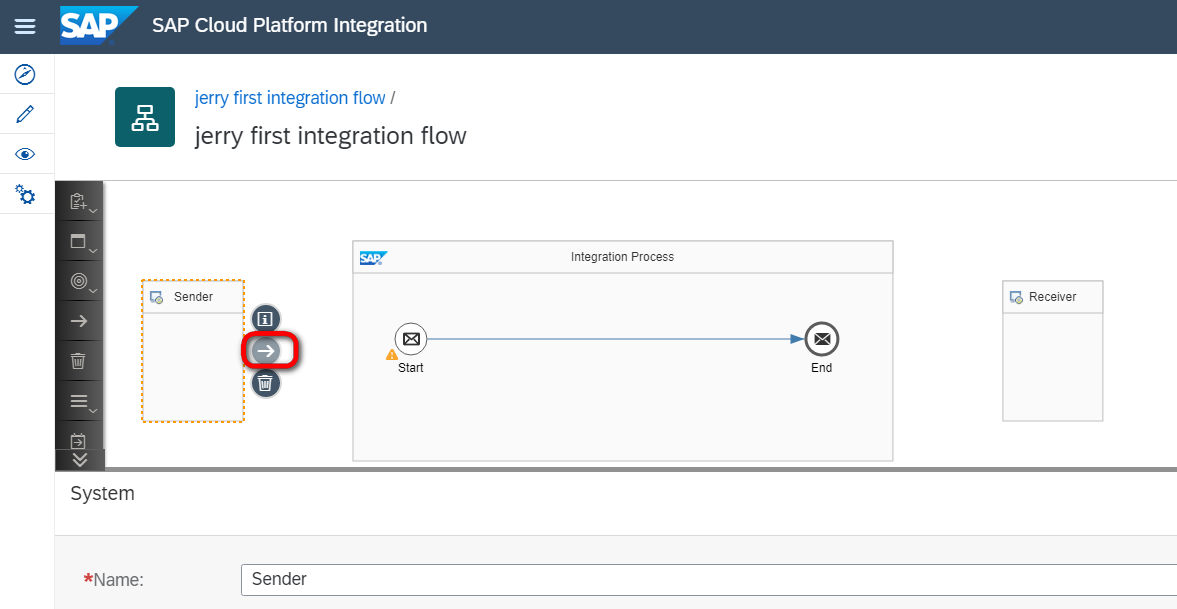Image resolution: width=1177 pixels, height=609 pixels.
Task: Open the Settings gears page
Action: 26,194
